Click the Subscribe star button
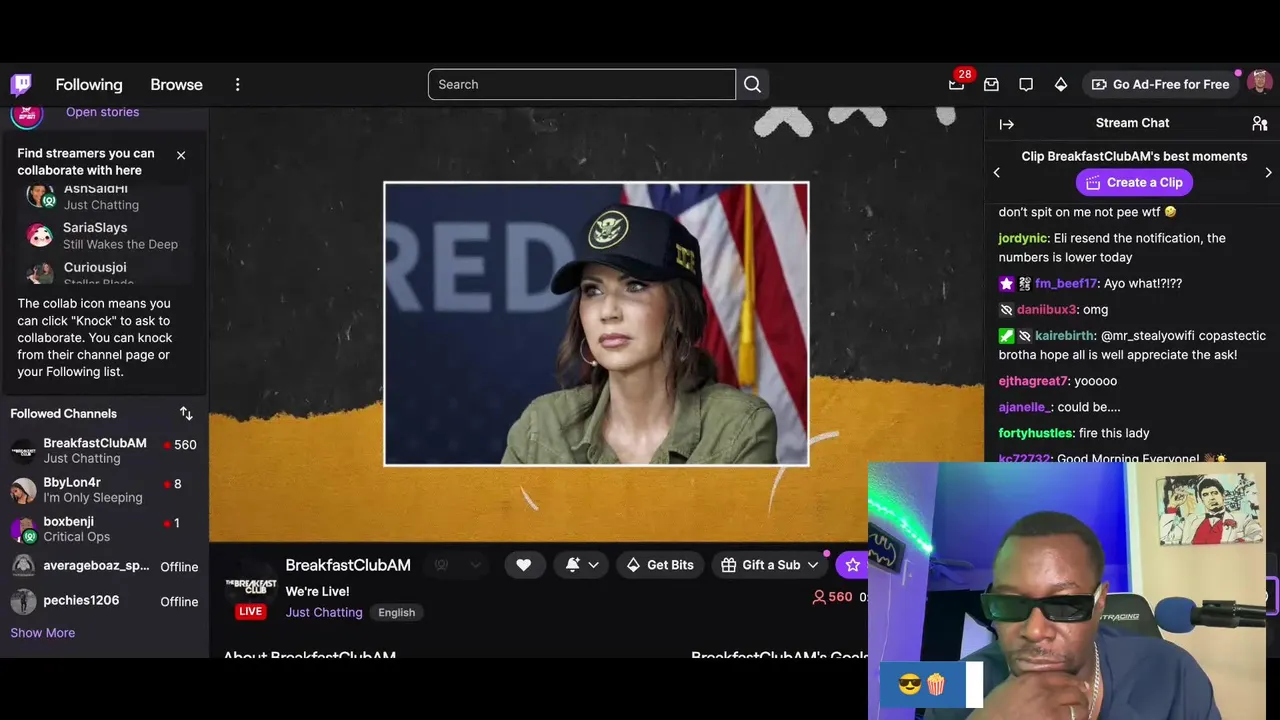Image resolution: width=1280 pixels, height=720 pixels. coord(852,565)
